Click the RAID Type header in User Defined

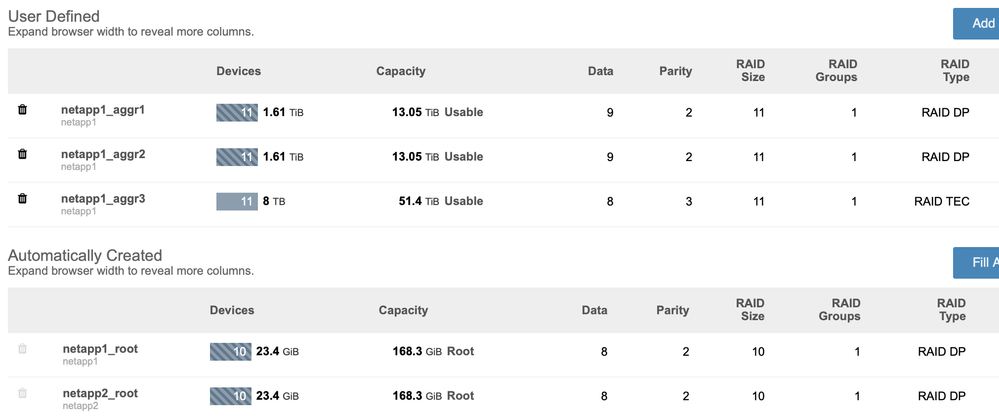pyautogui.click(x=955, y=71)
